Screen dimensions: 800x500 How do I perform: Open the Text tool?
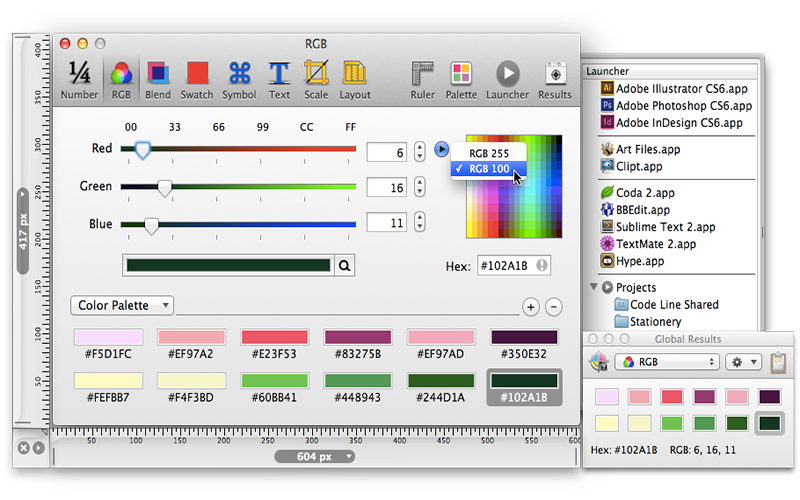(x=279, y=80)
